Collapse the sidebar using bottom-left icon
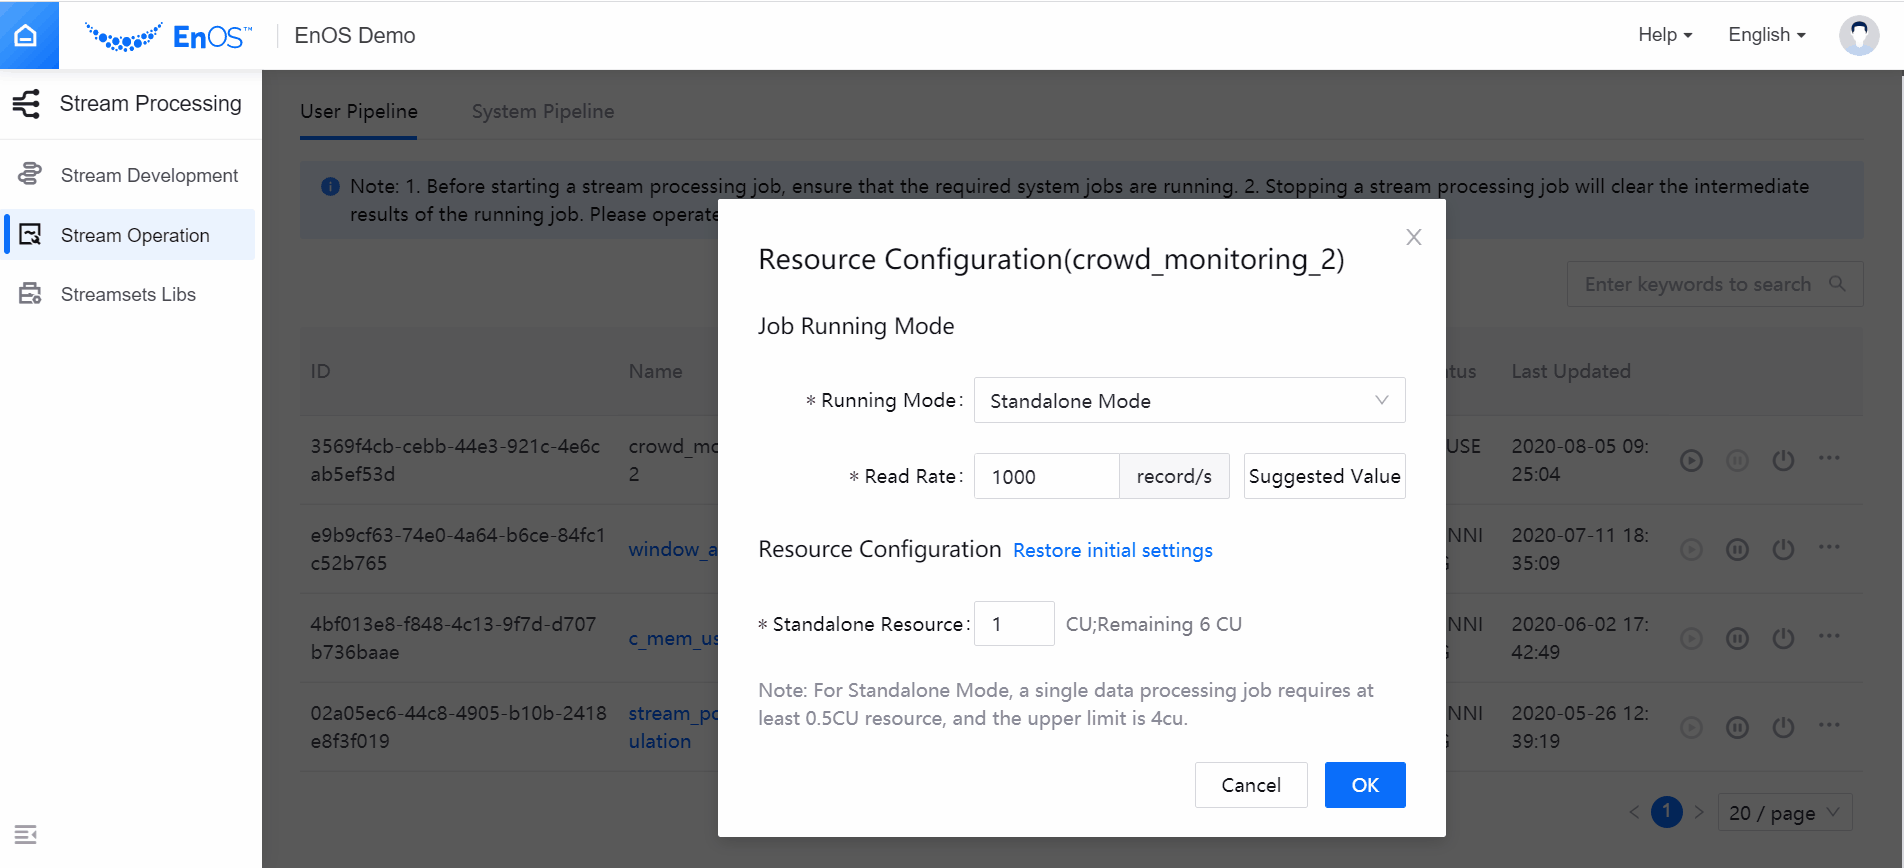This screenshot has height=868, width=1904. click(x=26, y=834)
